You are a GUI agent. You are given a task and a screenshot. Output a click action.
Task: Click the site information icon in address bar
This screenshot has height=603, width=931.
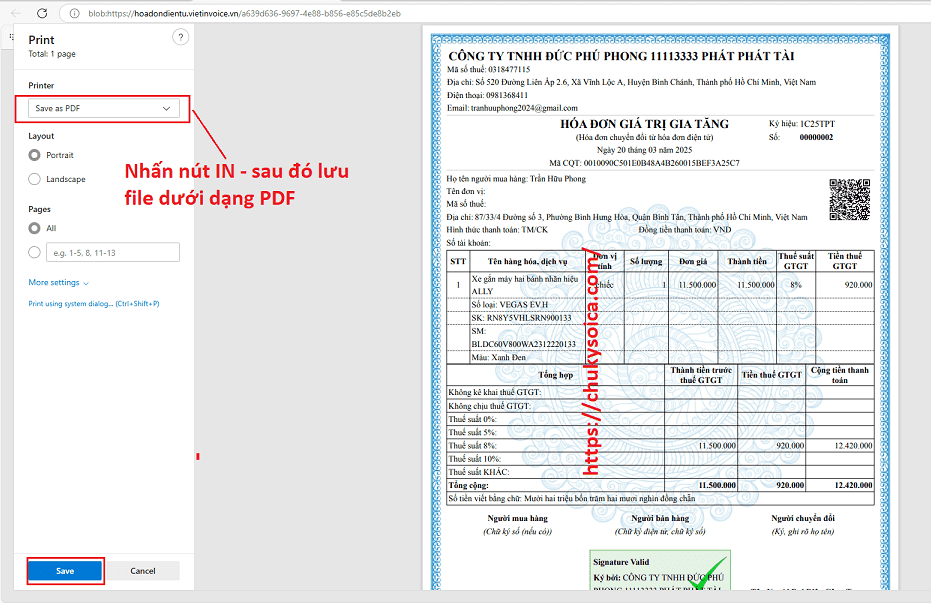coord(74,13)
